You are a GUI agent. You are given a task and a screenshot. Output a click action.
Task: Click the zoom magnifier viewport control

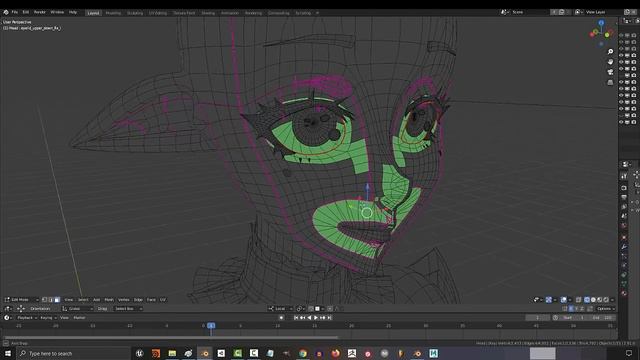click(x=610, y=52)
